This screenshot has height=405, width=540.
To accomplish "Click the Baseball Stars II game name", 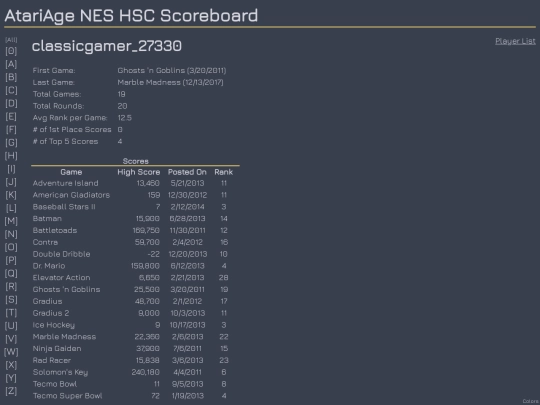I will (x=64, y=207).
